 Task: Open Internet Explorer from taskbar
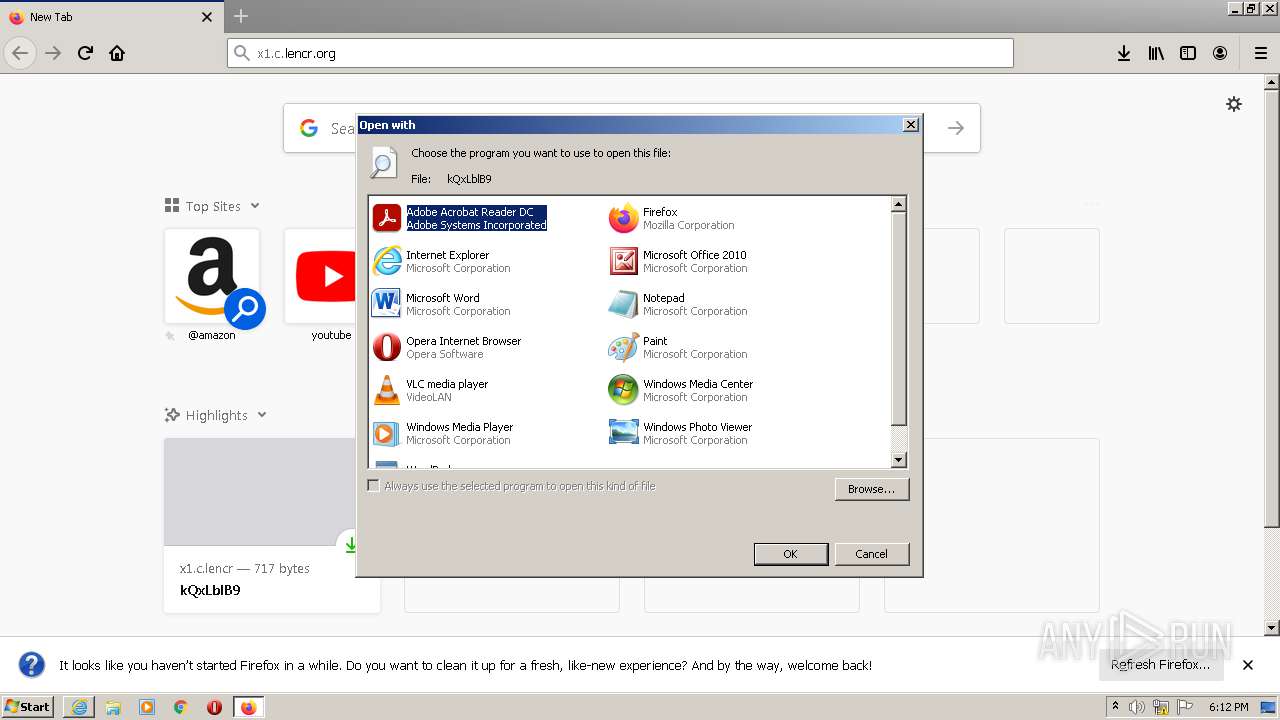[79, 707]
